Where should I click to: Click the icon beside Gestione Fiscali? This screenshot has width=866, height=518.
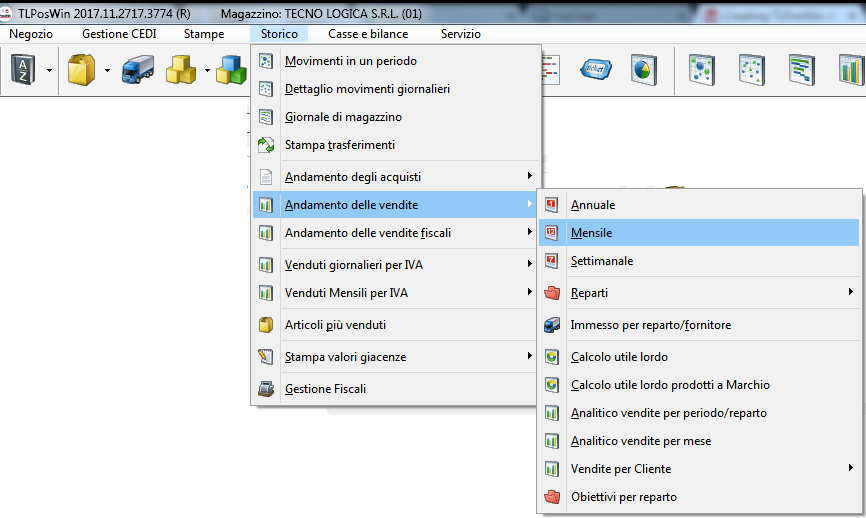coord(266,388)
